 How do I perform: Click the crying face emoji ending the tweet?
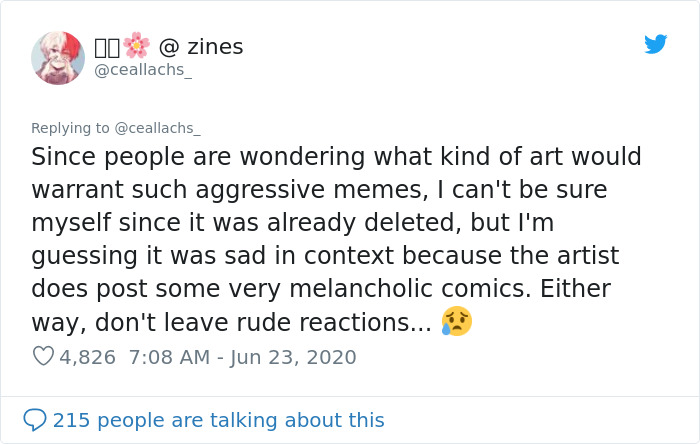(x=456, y=322)
